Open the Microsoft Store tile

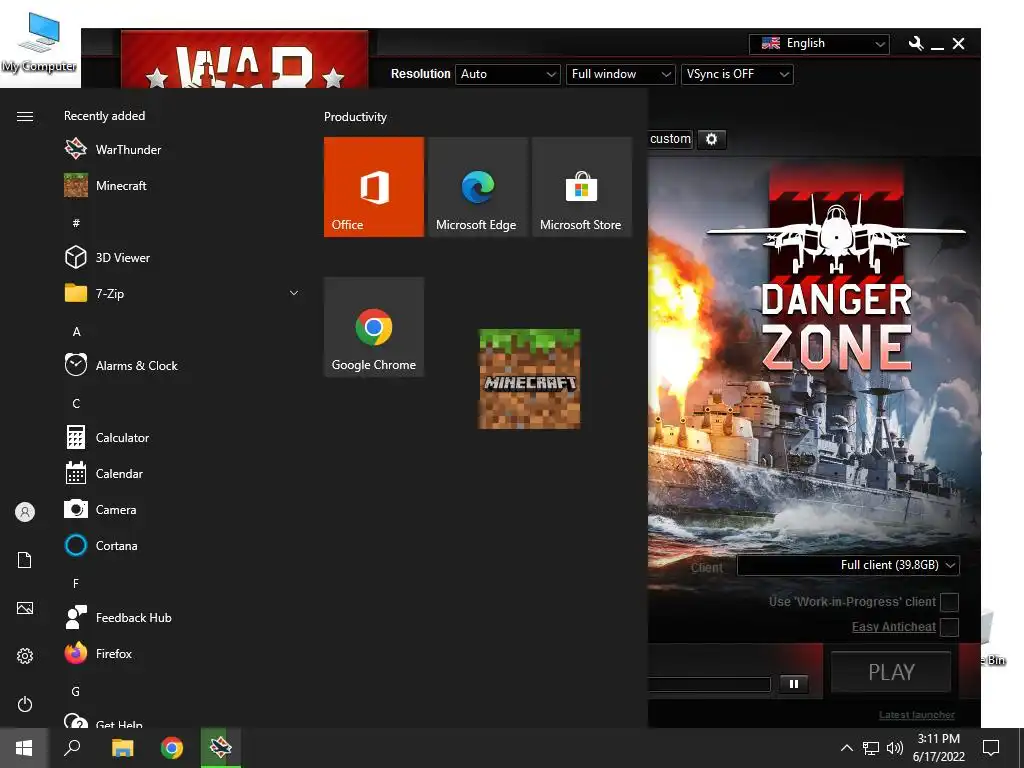coord(581,187)
